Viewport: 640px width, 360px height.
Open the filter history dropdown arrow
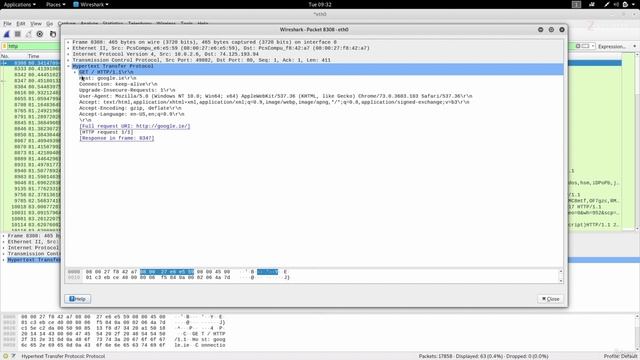[x=593, y=46]
